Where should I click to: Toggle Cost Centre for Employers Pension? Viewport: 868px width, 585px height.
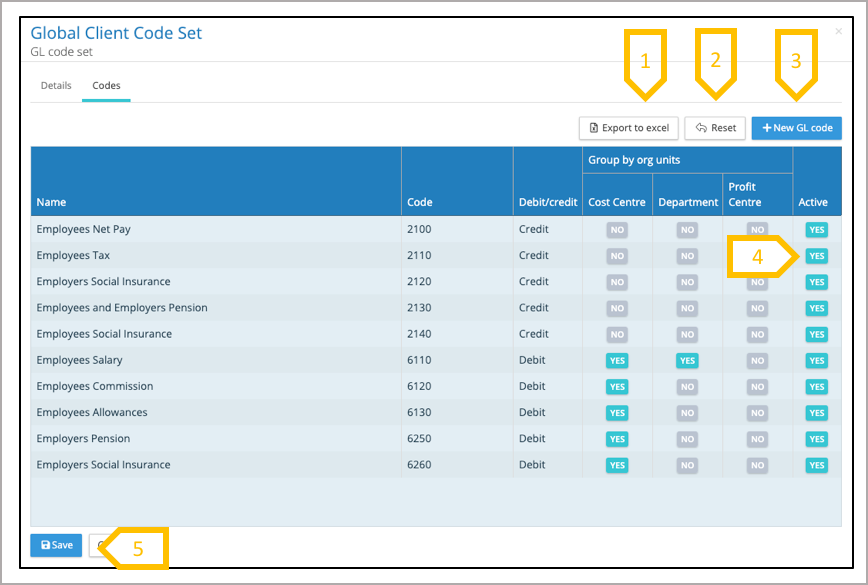(617, 439)
